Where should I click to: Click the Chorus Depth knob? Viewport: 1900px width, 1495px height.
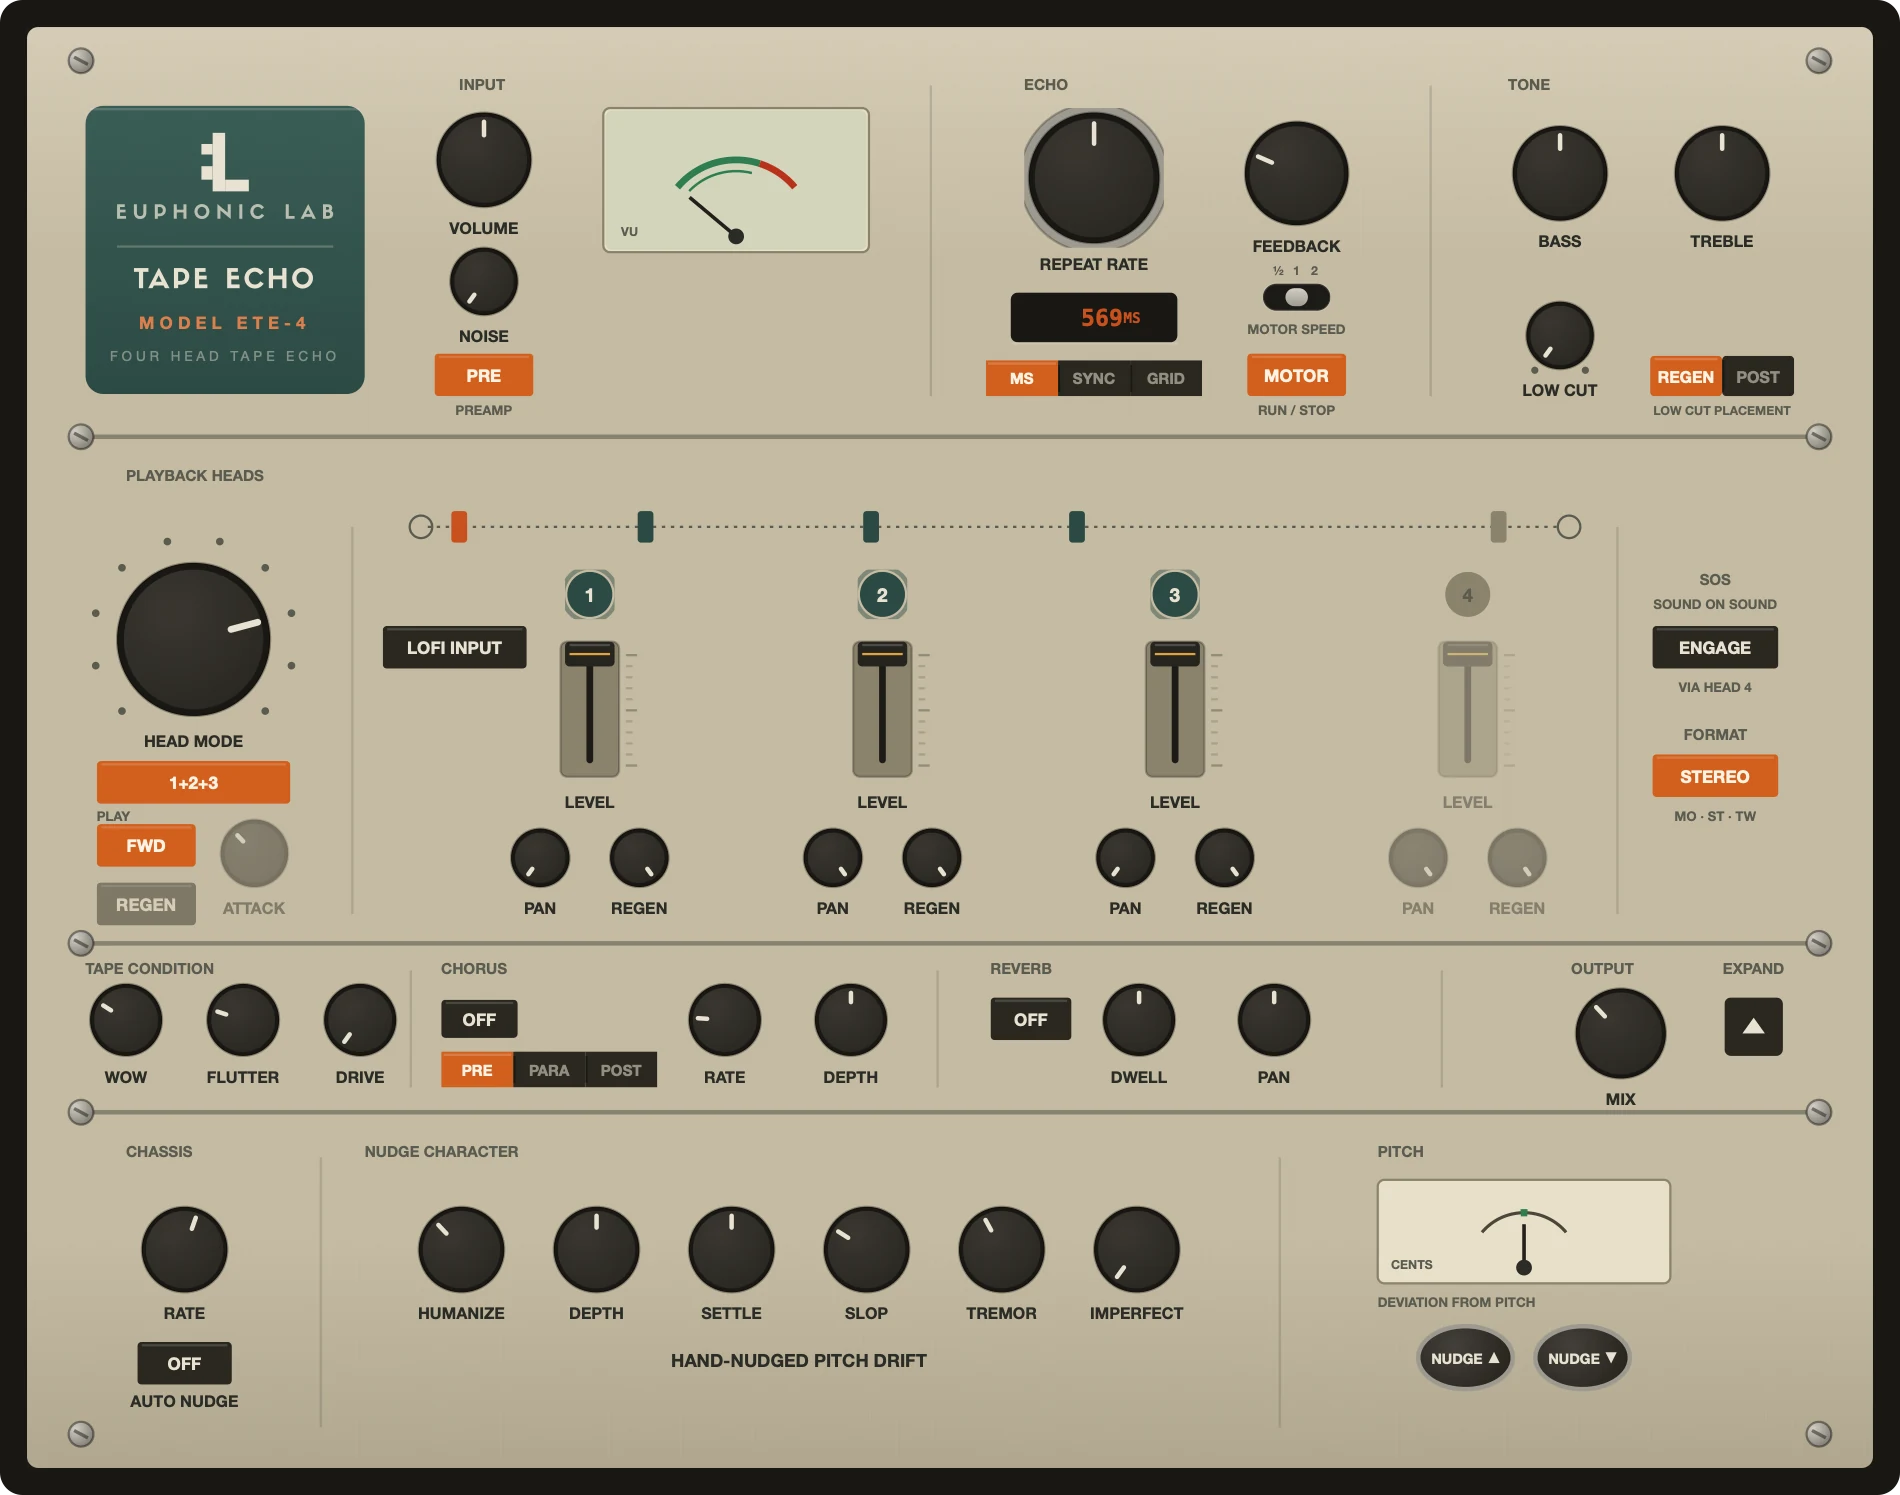[851, 1020]
